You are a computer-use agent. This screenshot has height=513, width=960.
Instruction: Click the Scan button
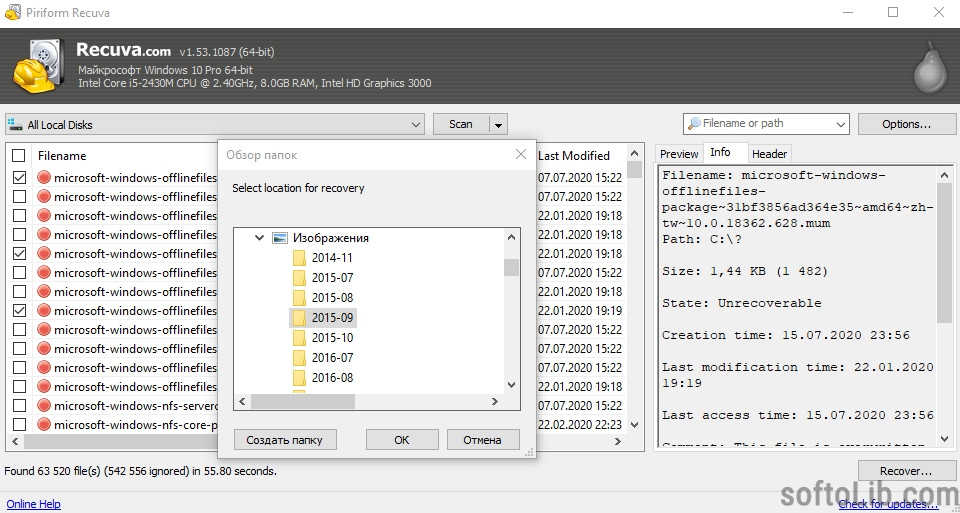point(460,124)
